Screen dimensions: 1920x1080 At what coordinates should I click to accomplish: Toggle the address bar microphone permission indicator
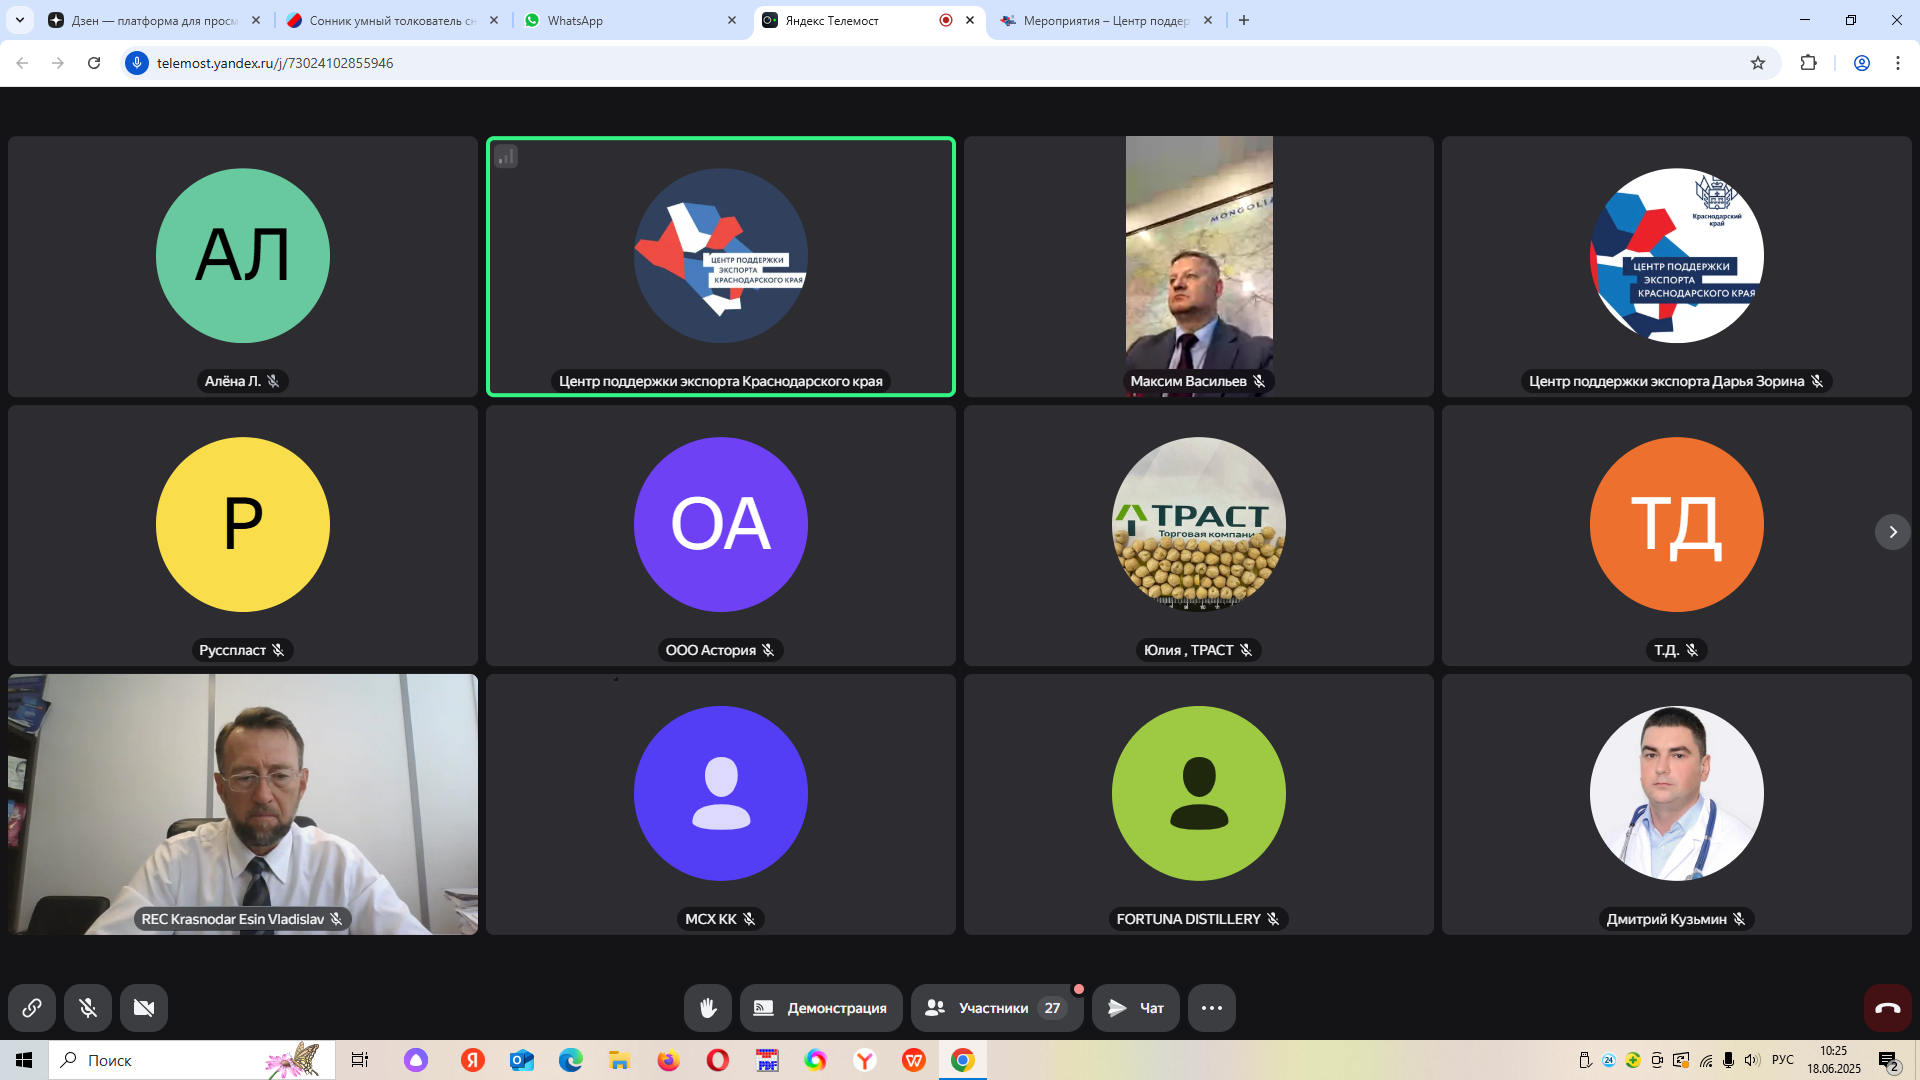[137, 63]
